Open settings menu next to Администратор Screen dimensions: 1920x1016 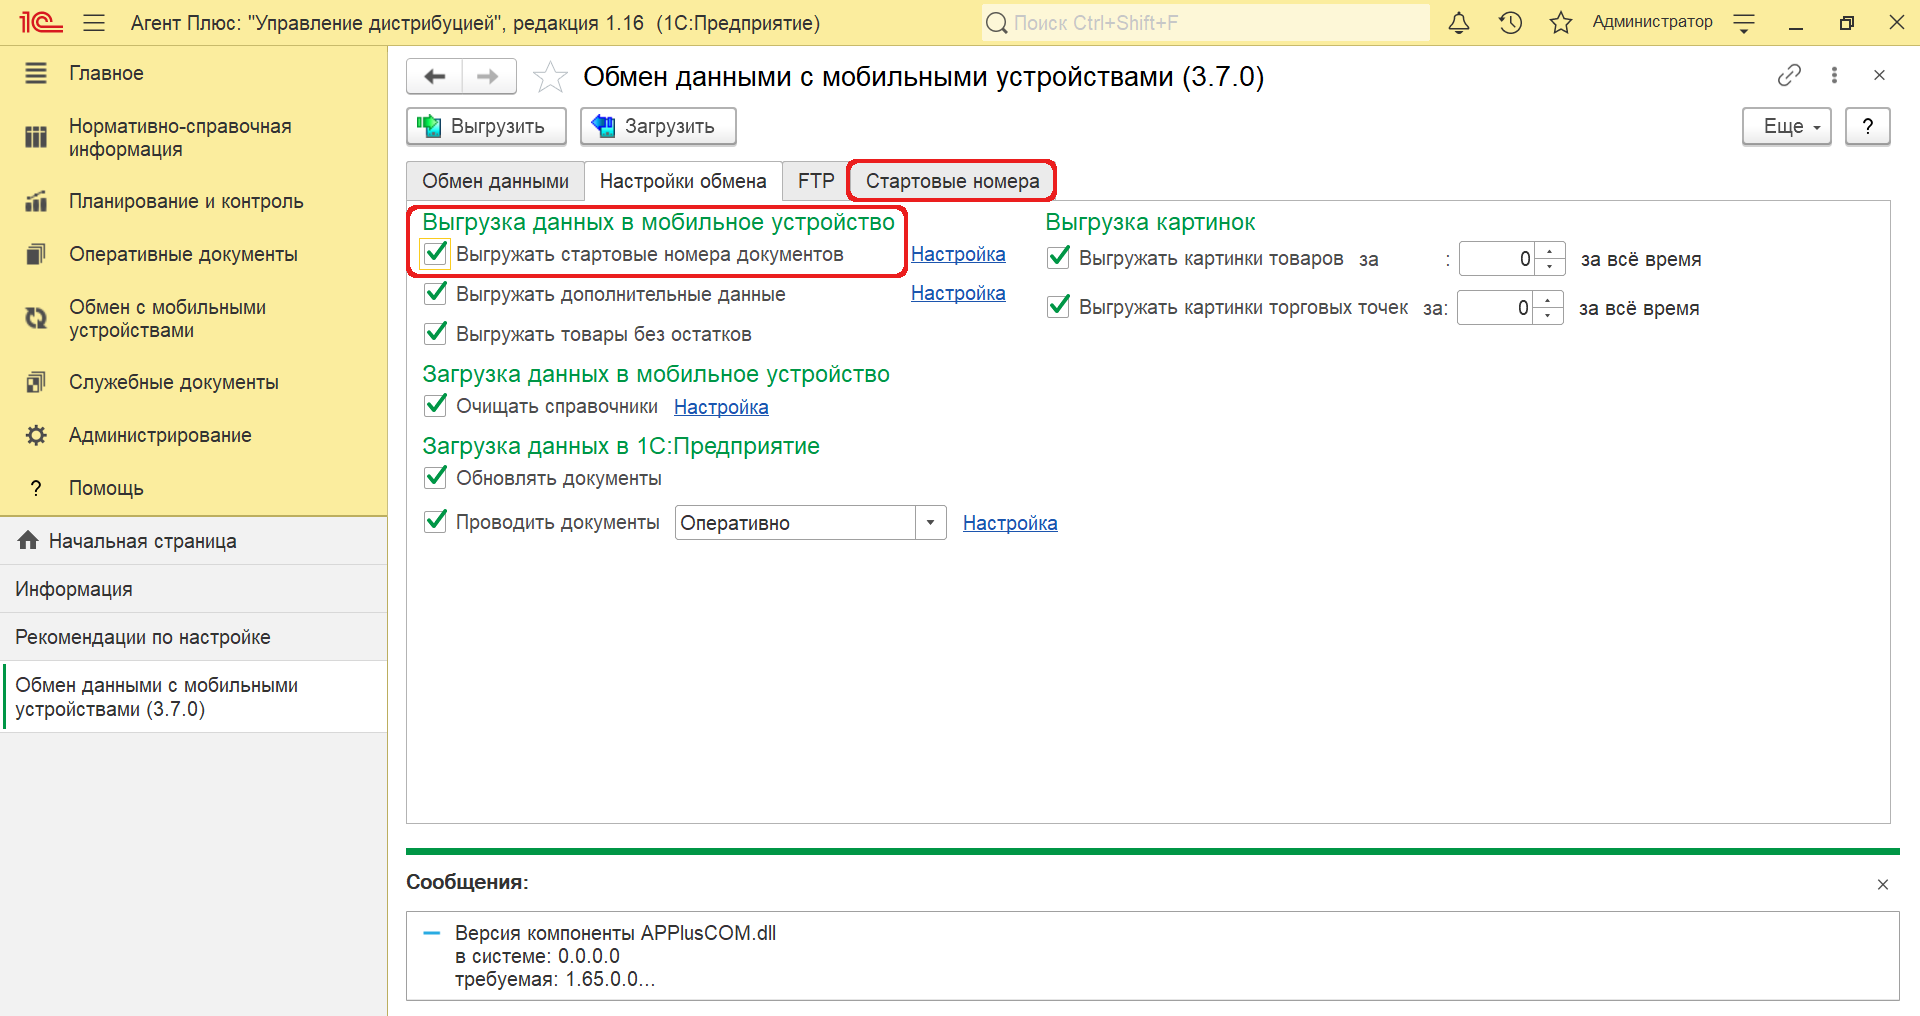pos(1744,22)
